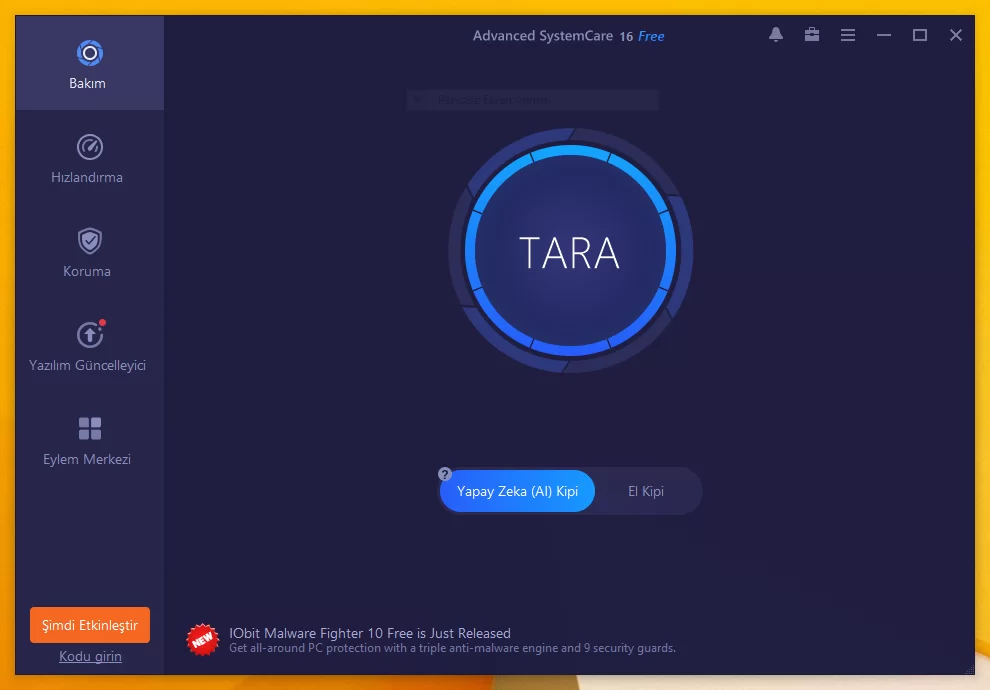Click the help question mark icon
The width and height of the screenshot is (990, 690).
pyautogui.click(x=444, y=474)
